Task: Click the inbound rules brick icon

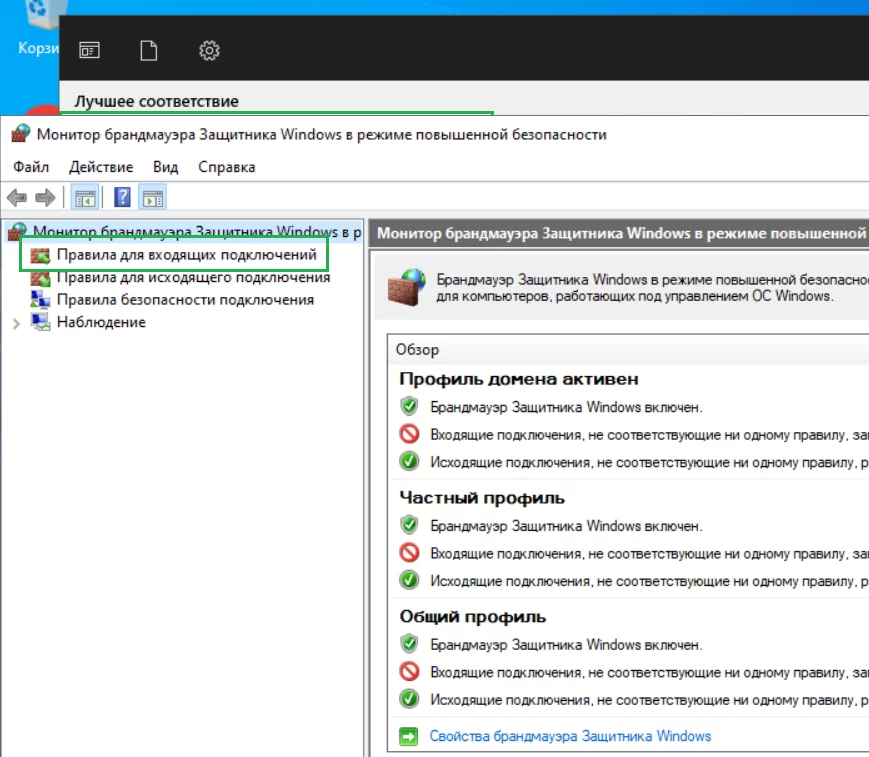Action: (x=40, y=255)
